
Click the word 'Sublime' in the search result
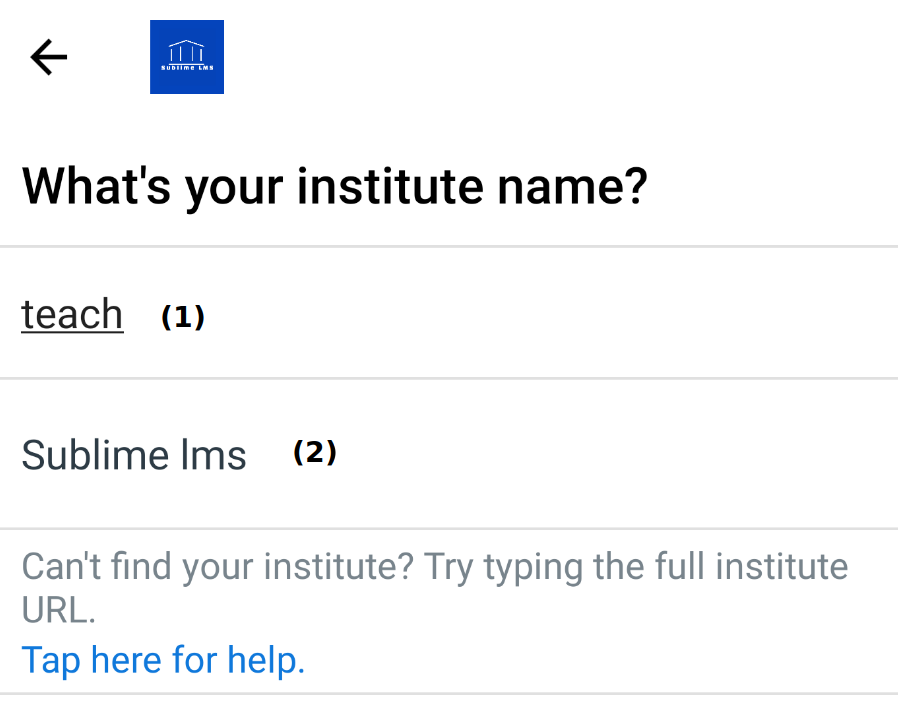[x=96, y=455]
